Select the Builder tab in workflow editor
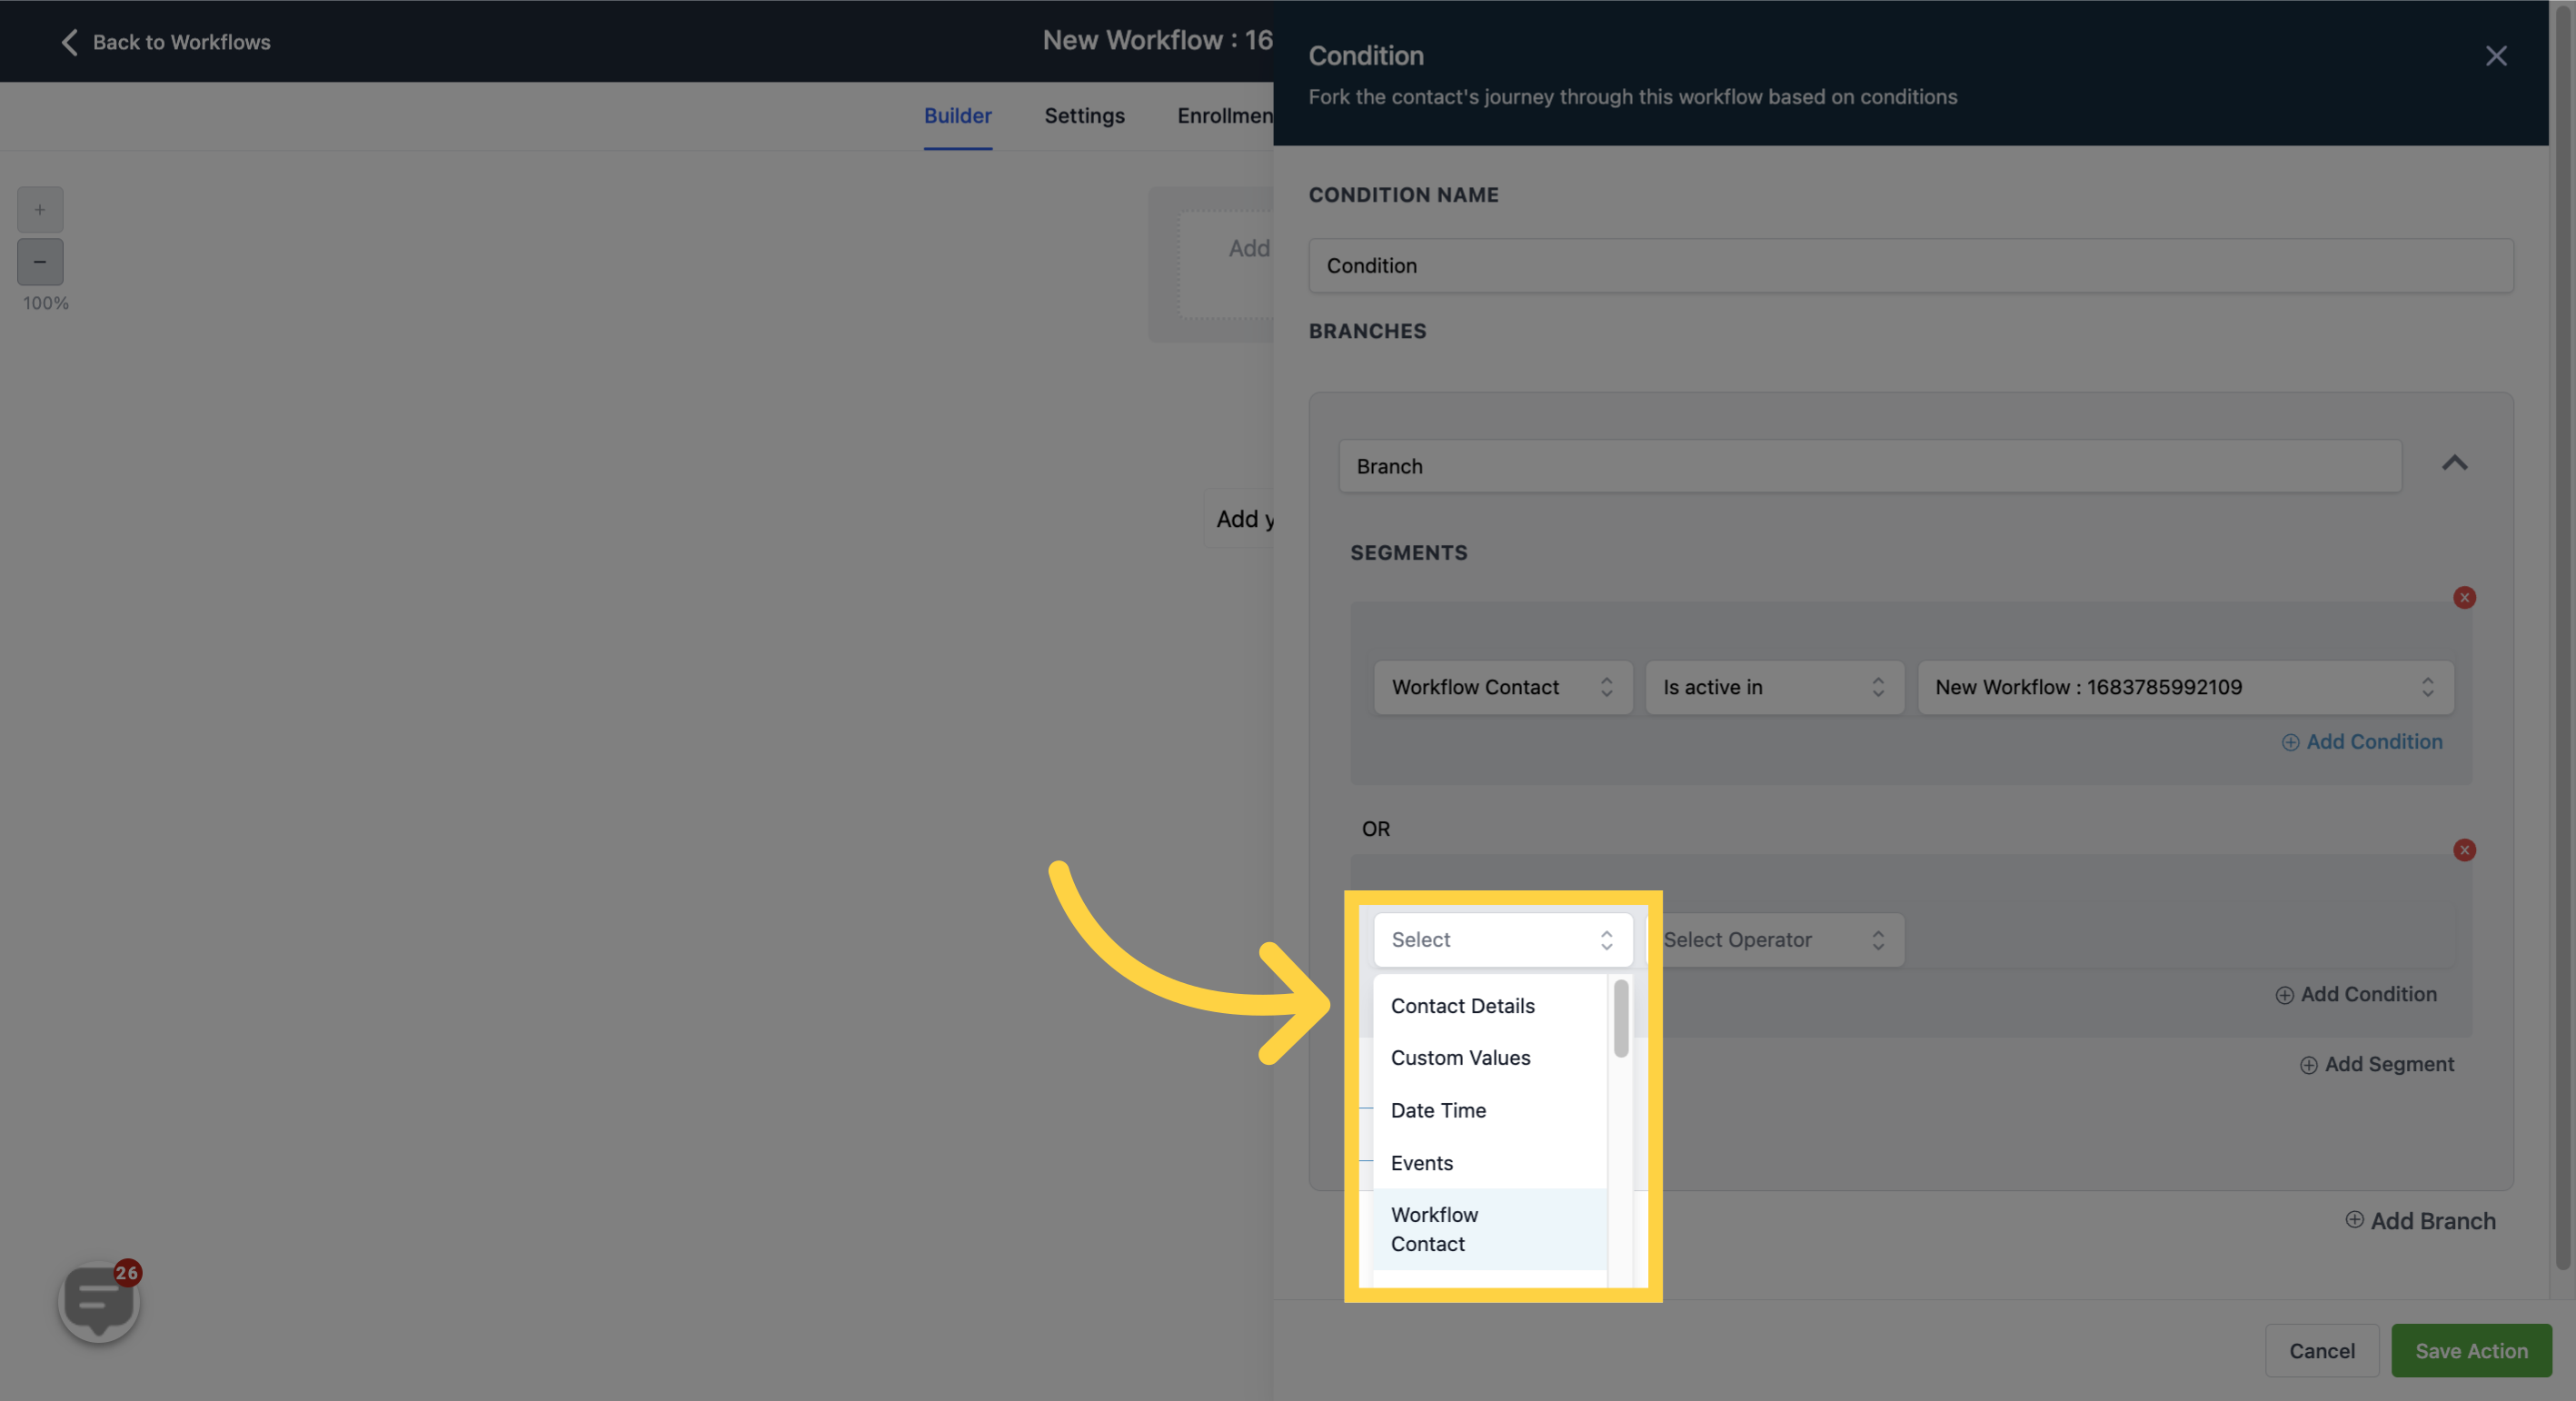 tap(956, 115)
